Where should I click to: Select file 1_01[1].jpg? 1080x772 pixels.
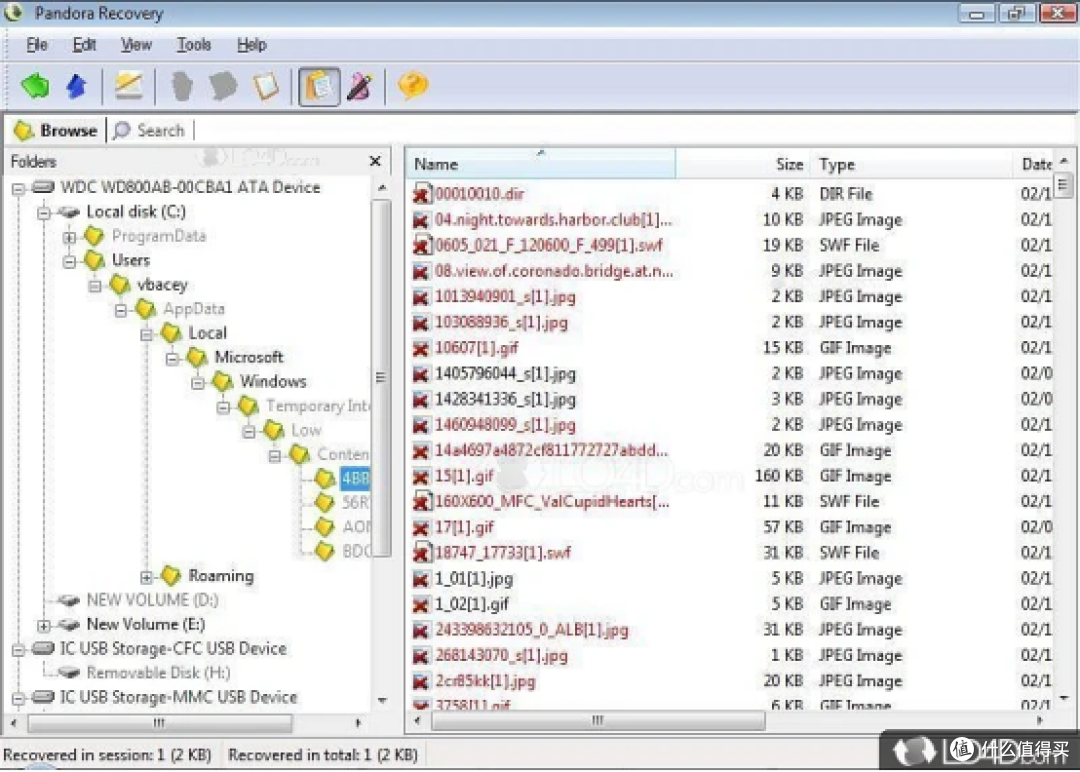[473, 578]
